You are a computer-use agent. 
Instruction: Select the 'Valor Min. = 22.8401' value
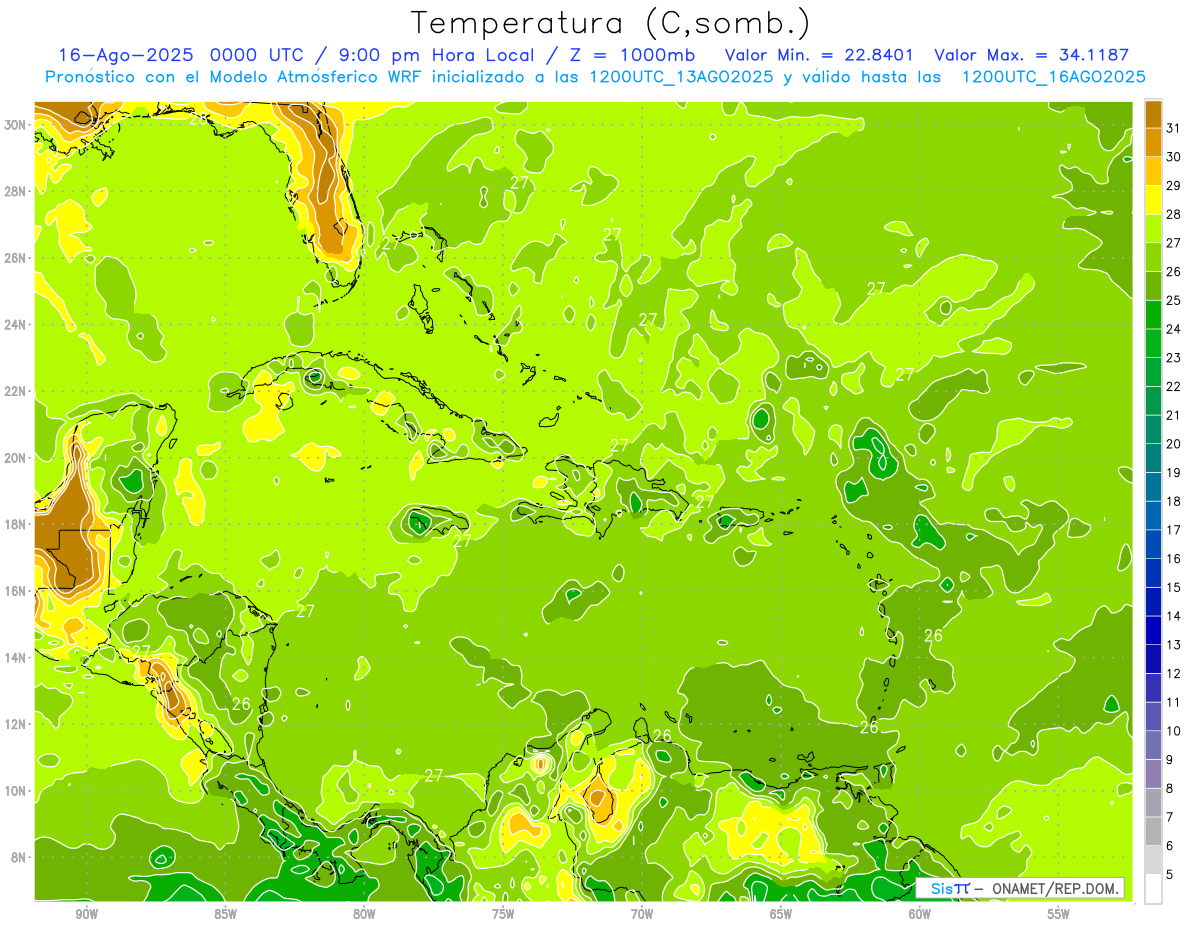coord(820,55)
